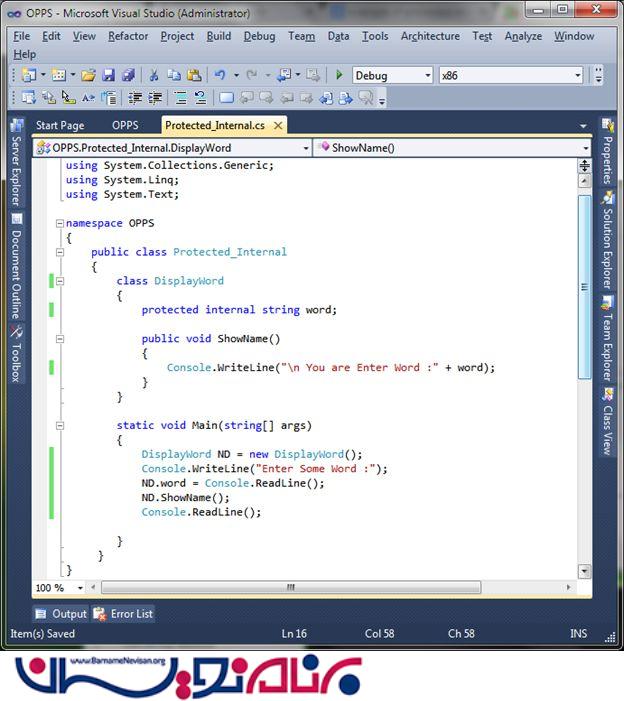
Task: Collapse the namespace OPPS code block
Action: 59,224
